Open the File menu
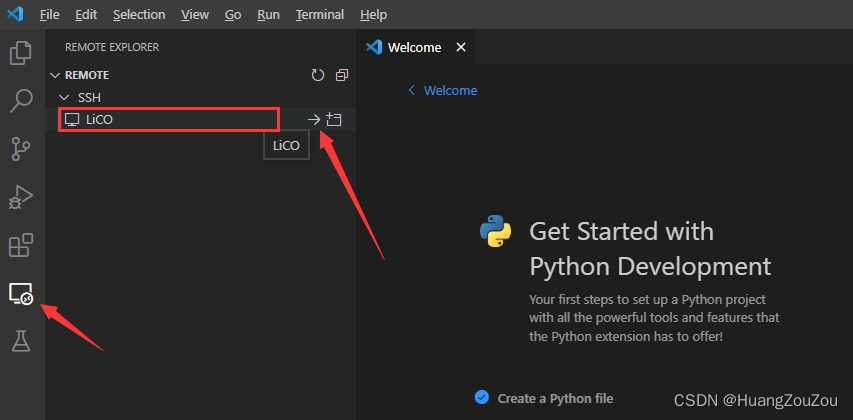Screen dimensions: 853x420 click(x=50, y=15)
